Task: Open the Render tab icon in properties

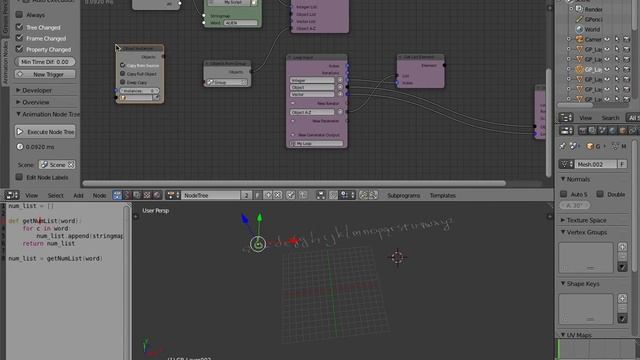Action: pyautogui.click(x=582, y=131)
